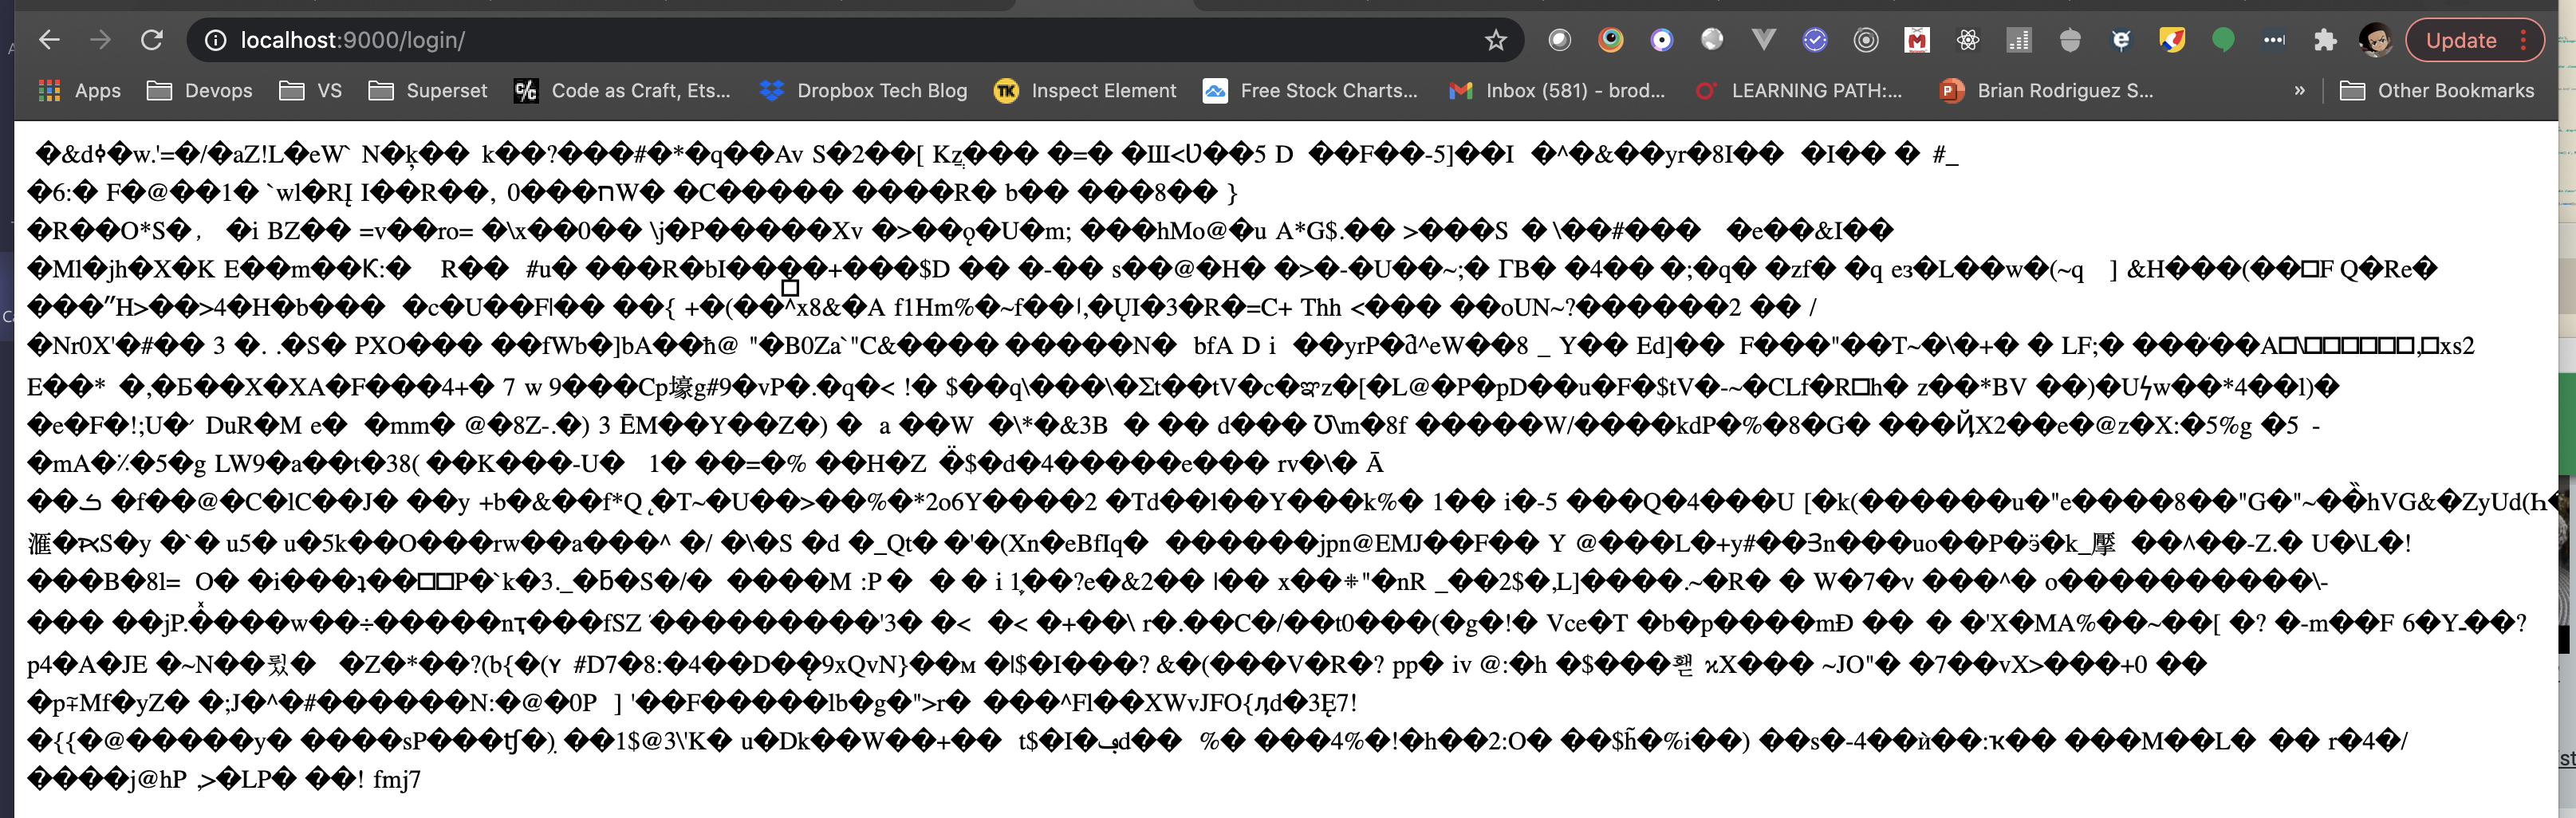Go back to the previous page
The width and height of the screenshot is (2576, 818).
(x=48, y=40)
